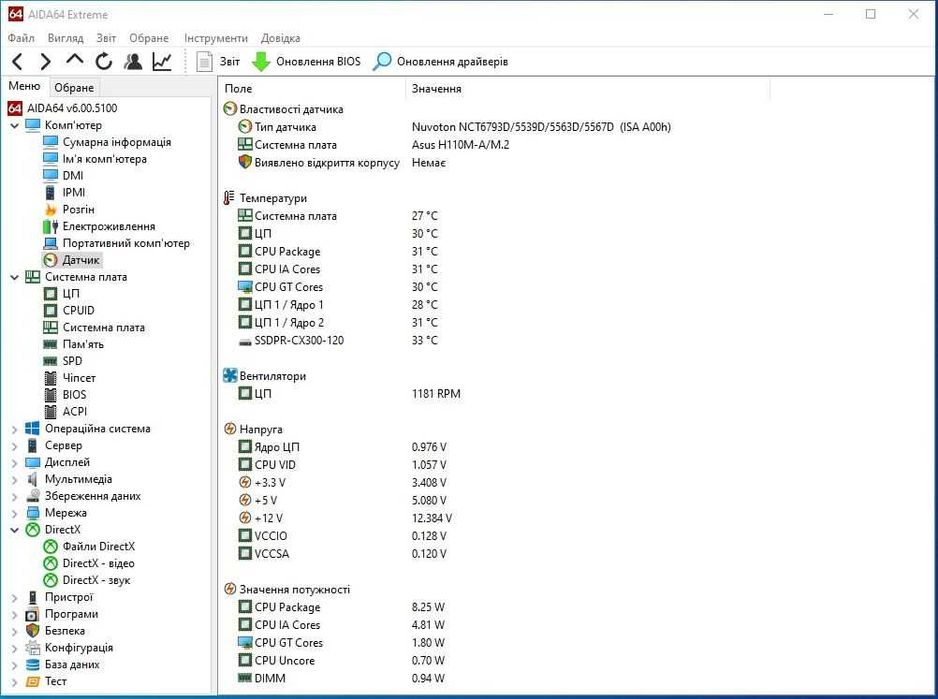The width and height of the screenshot is (938, 699).
Task: Click the up-level arrow toolbar icon
Action: point(74,60)
